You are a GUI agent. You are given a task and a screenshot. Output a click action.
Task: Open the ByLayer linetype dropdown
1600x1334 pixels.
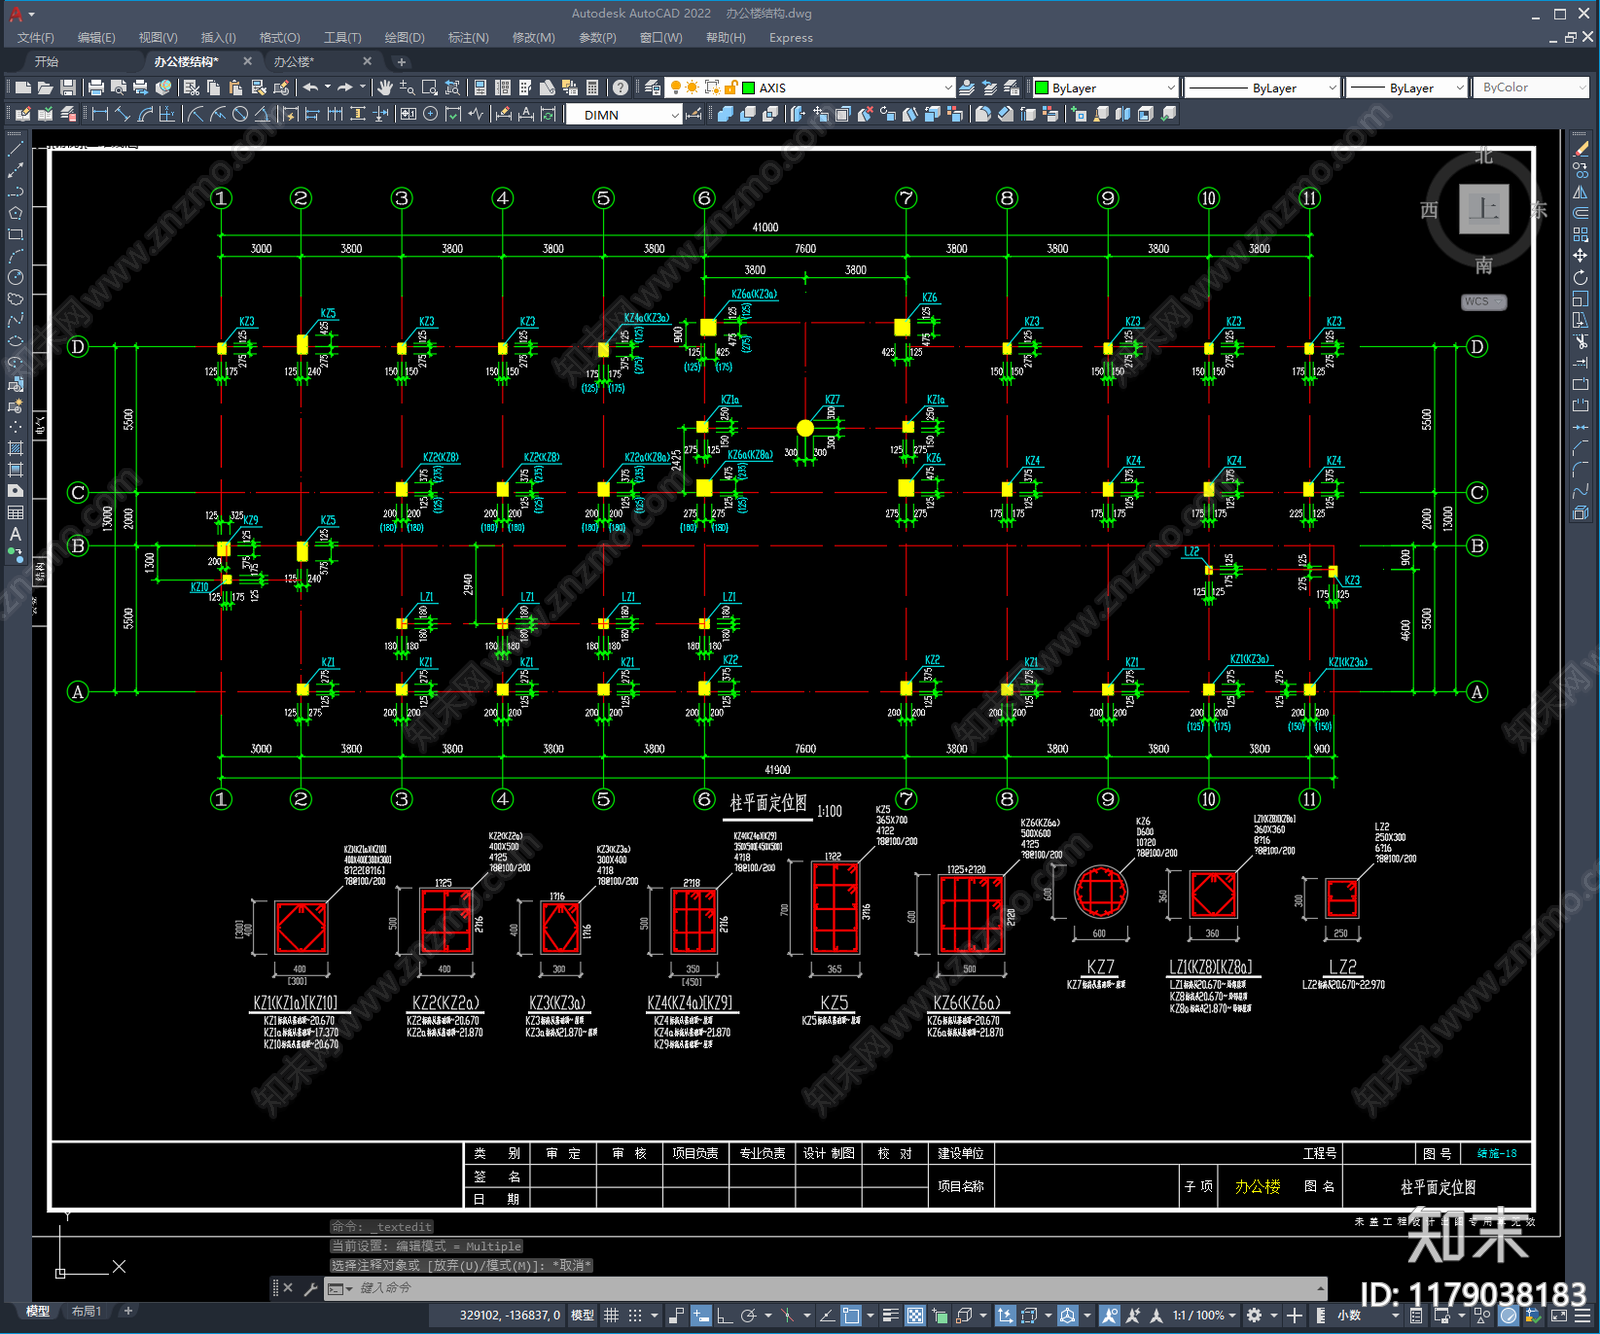(1332, 88)
